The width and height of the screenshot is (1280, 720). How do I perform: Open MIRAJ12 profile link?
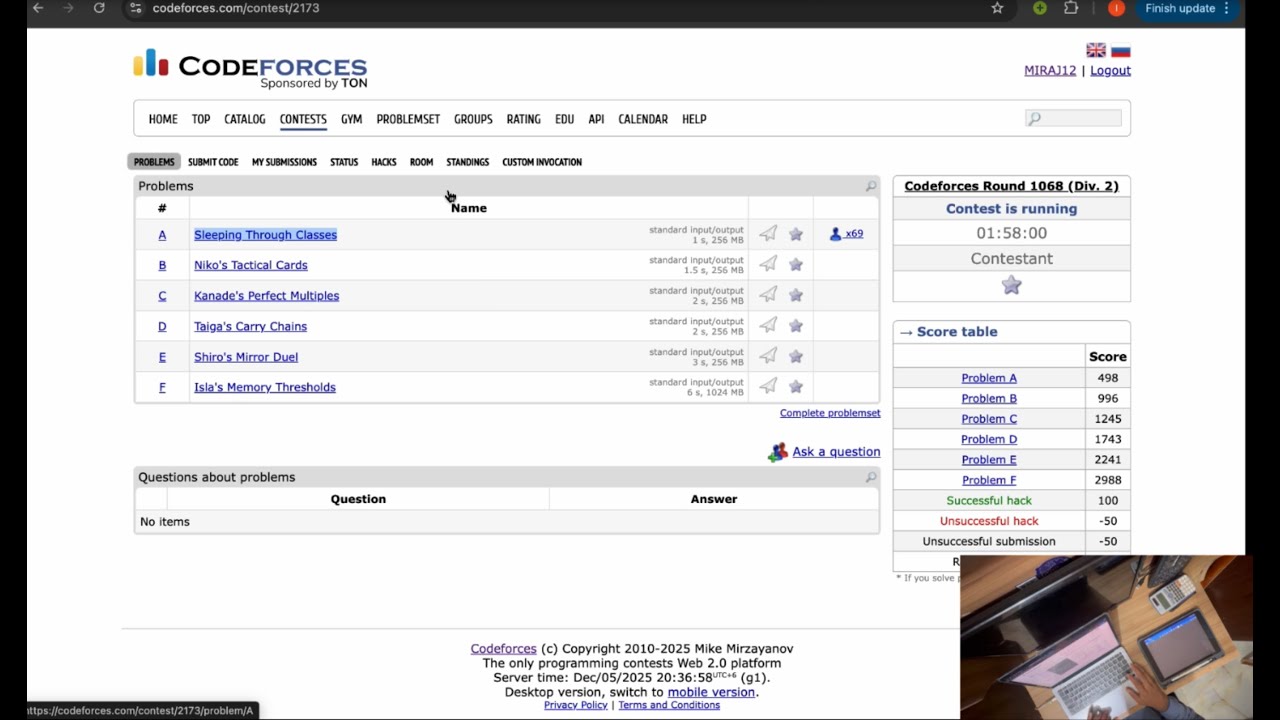coord(1050,70)
